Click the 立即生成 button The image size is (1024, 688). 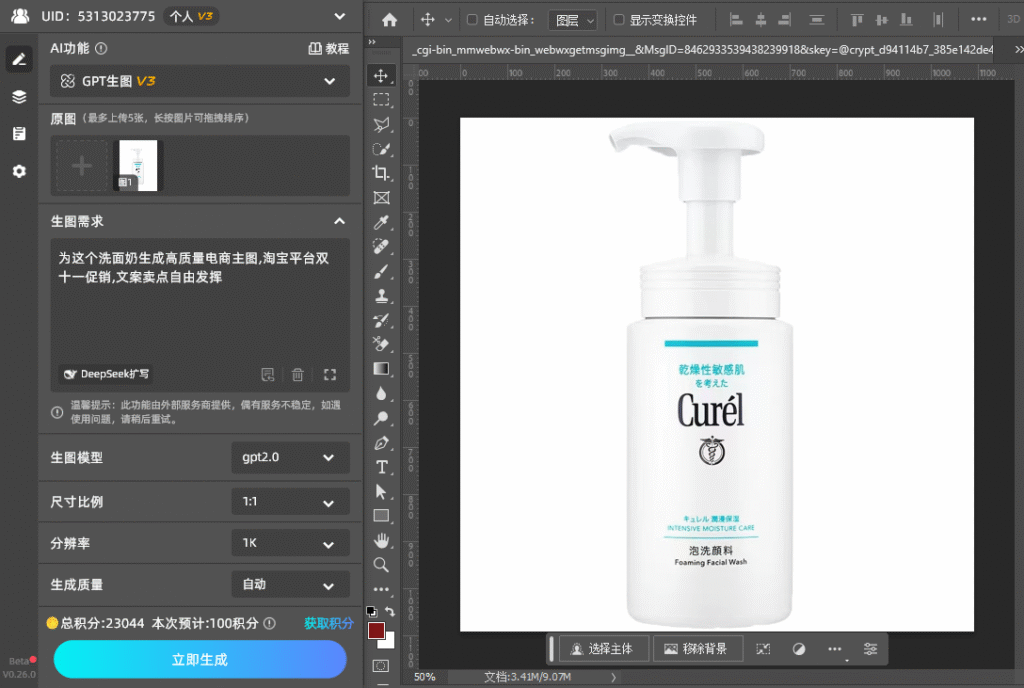coord(200,659)
